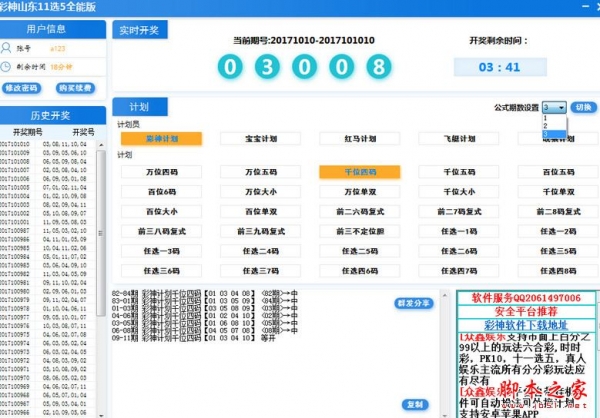Select the 用户信息 panel header
The width and height of the screenshot is (600, 418).
pos(53,29)
